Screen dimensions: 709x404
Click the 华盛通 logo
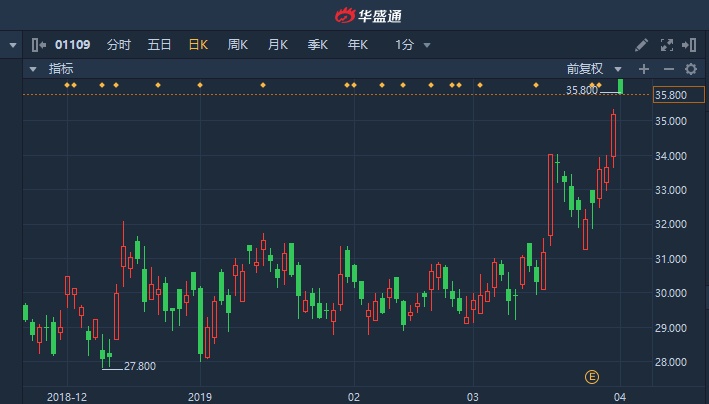click(368, 16)
